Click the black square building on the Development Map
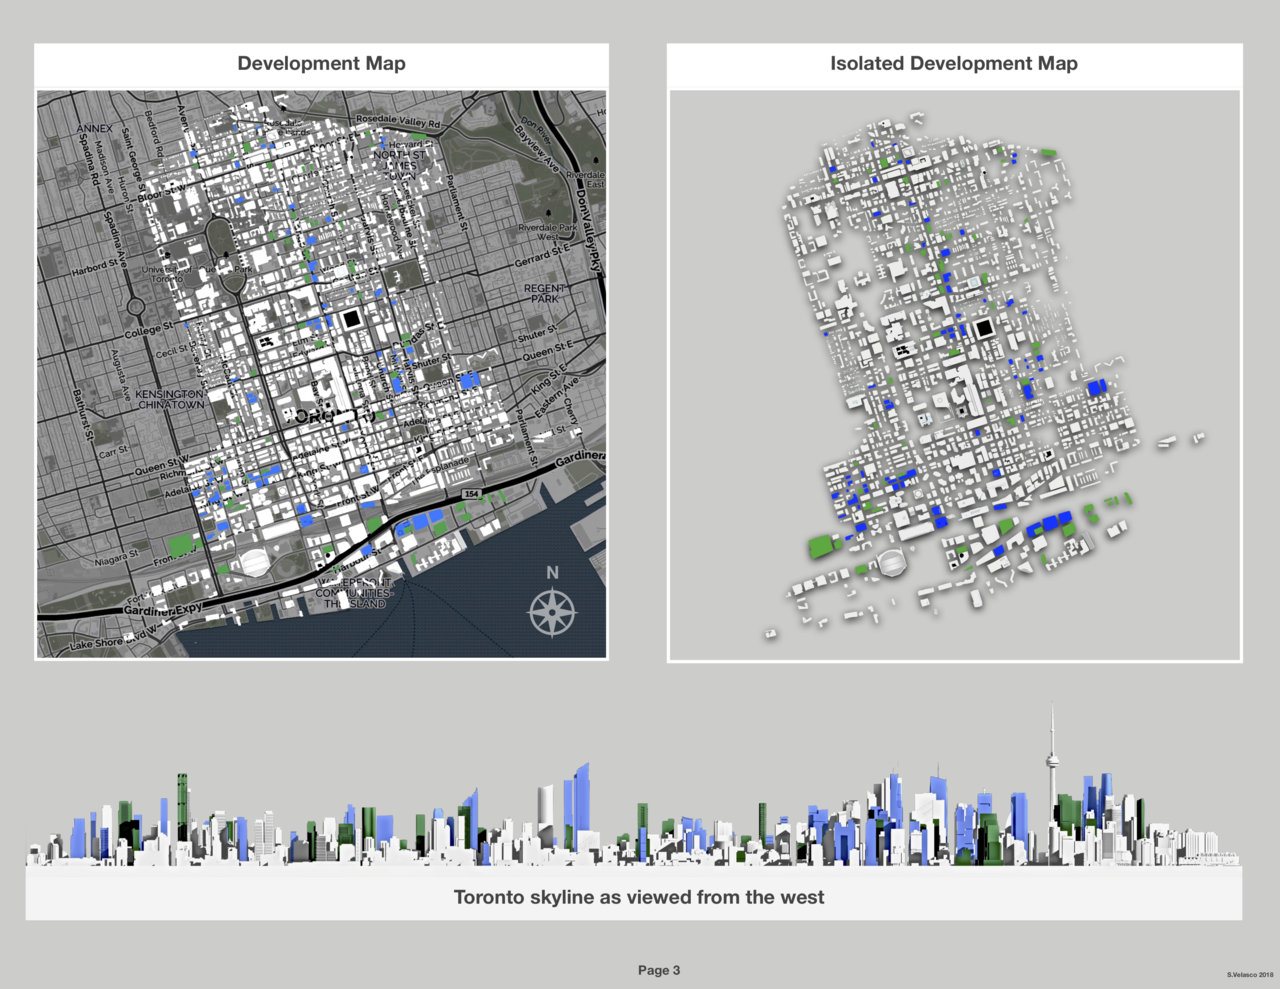The width and height of the screenshot is (1280, 989). [x=351, y=320]
